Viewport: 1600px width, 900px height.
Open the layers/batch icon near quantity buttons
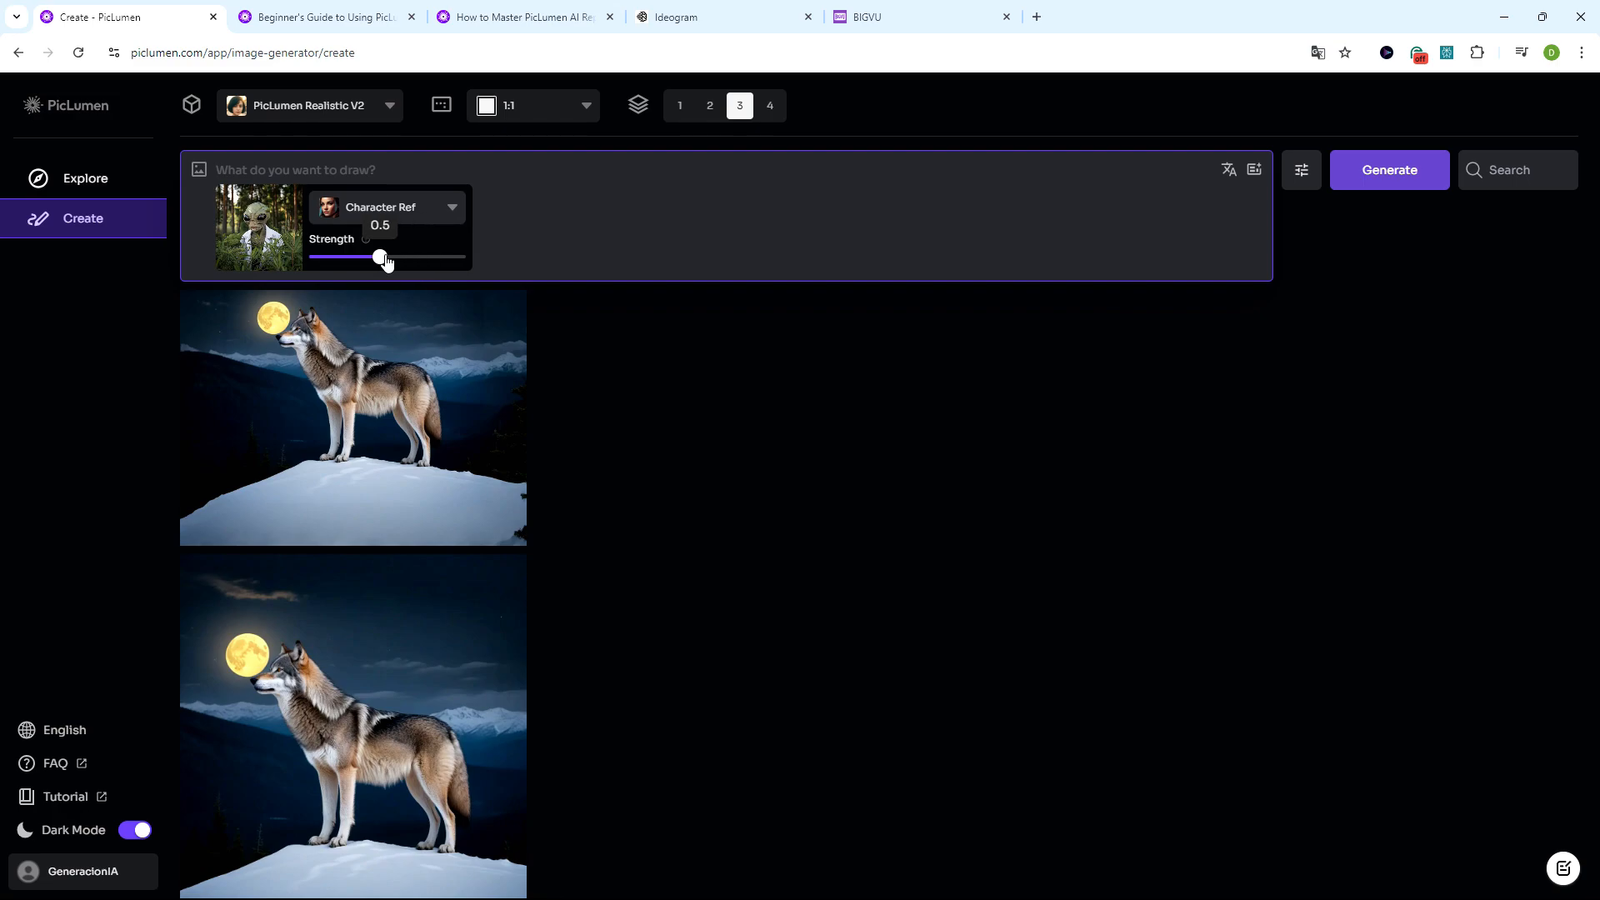pos(637,104)
